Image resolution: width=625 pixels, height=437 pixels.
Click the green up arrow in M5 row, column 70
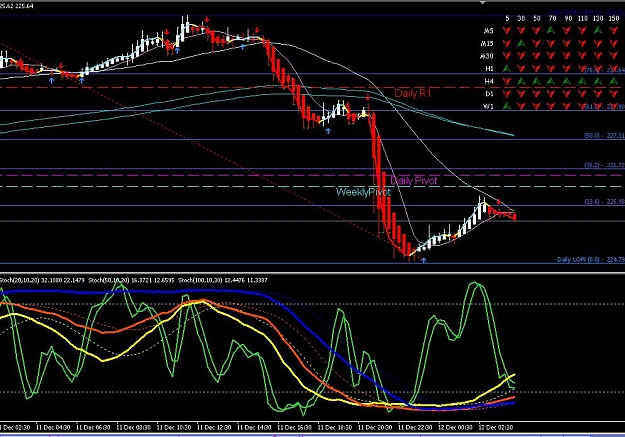(552, 30)
